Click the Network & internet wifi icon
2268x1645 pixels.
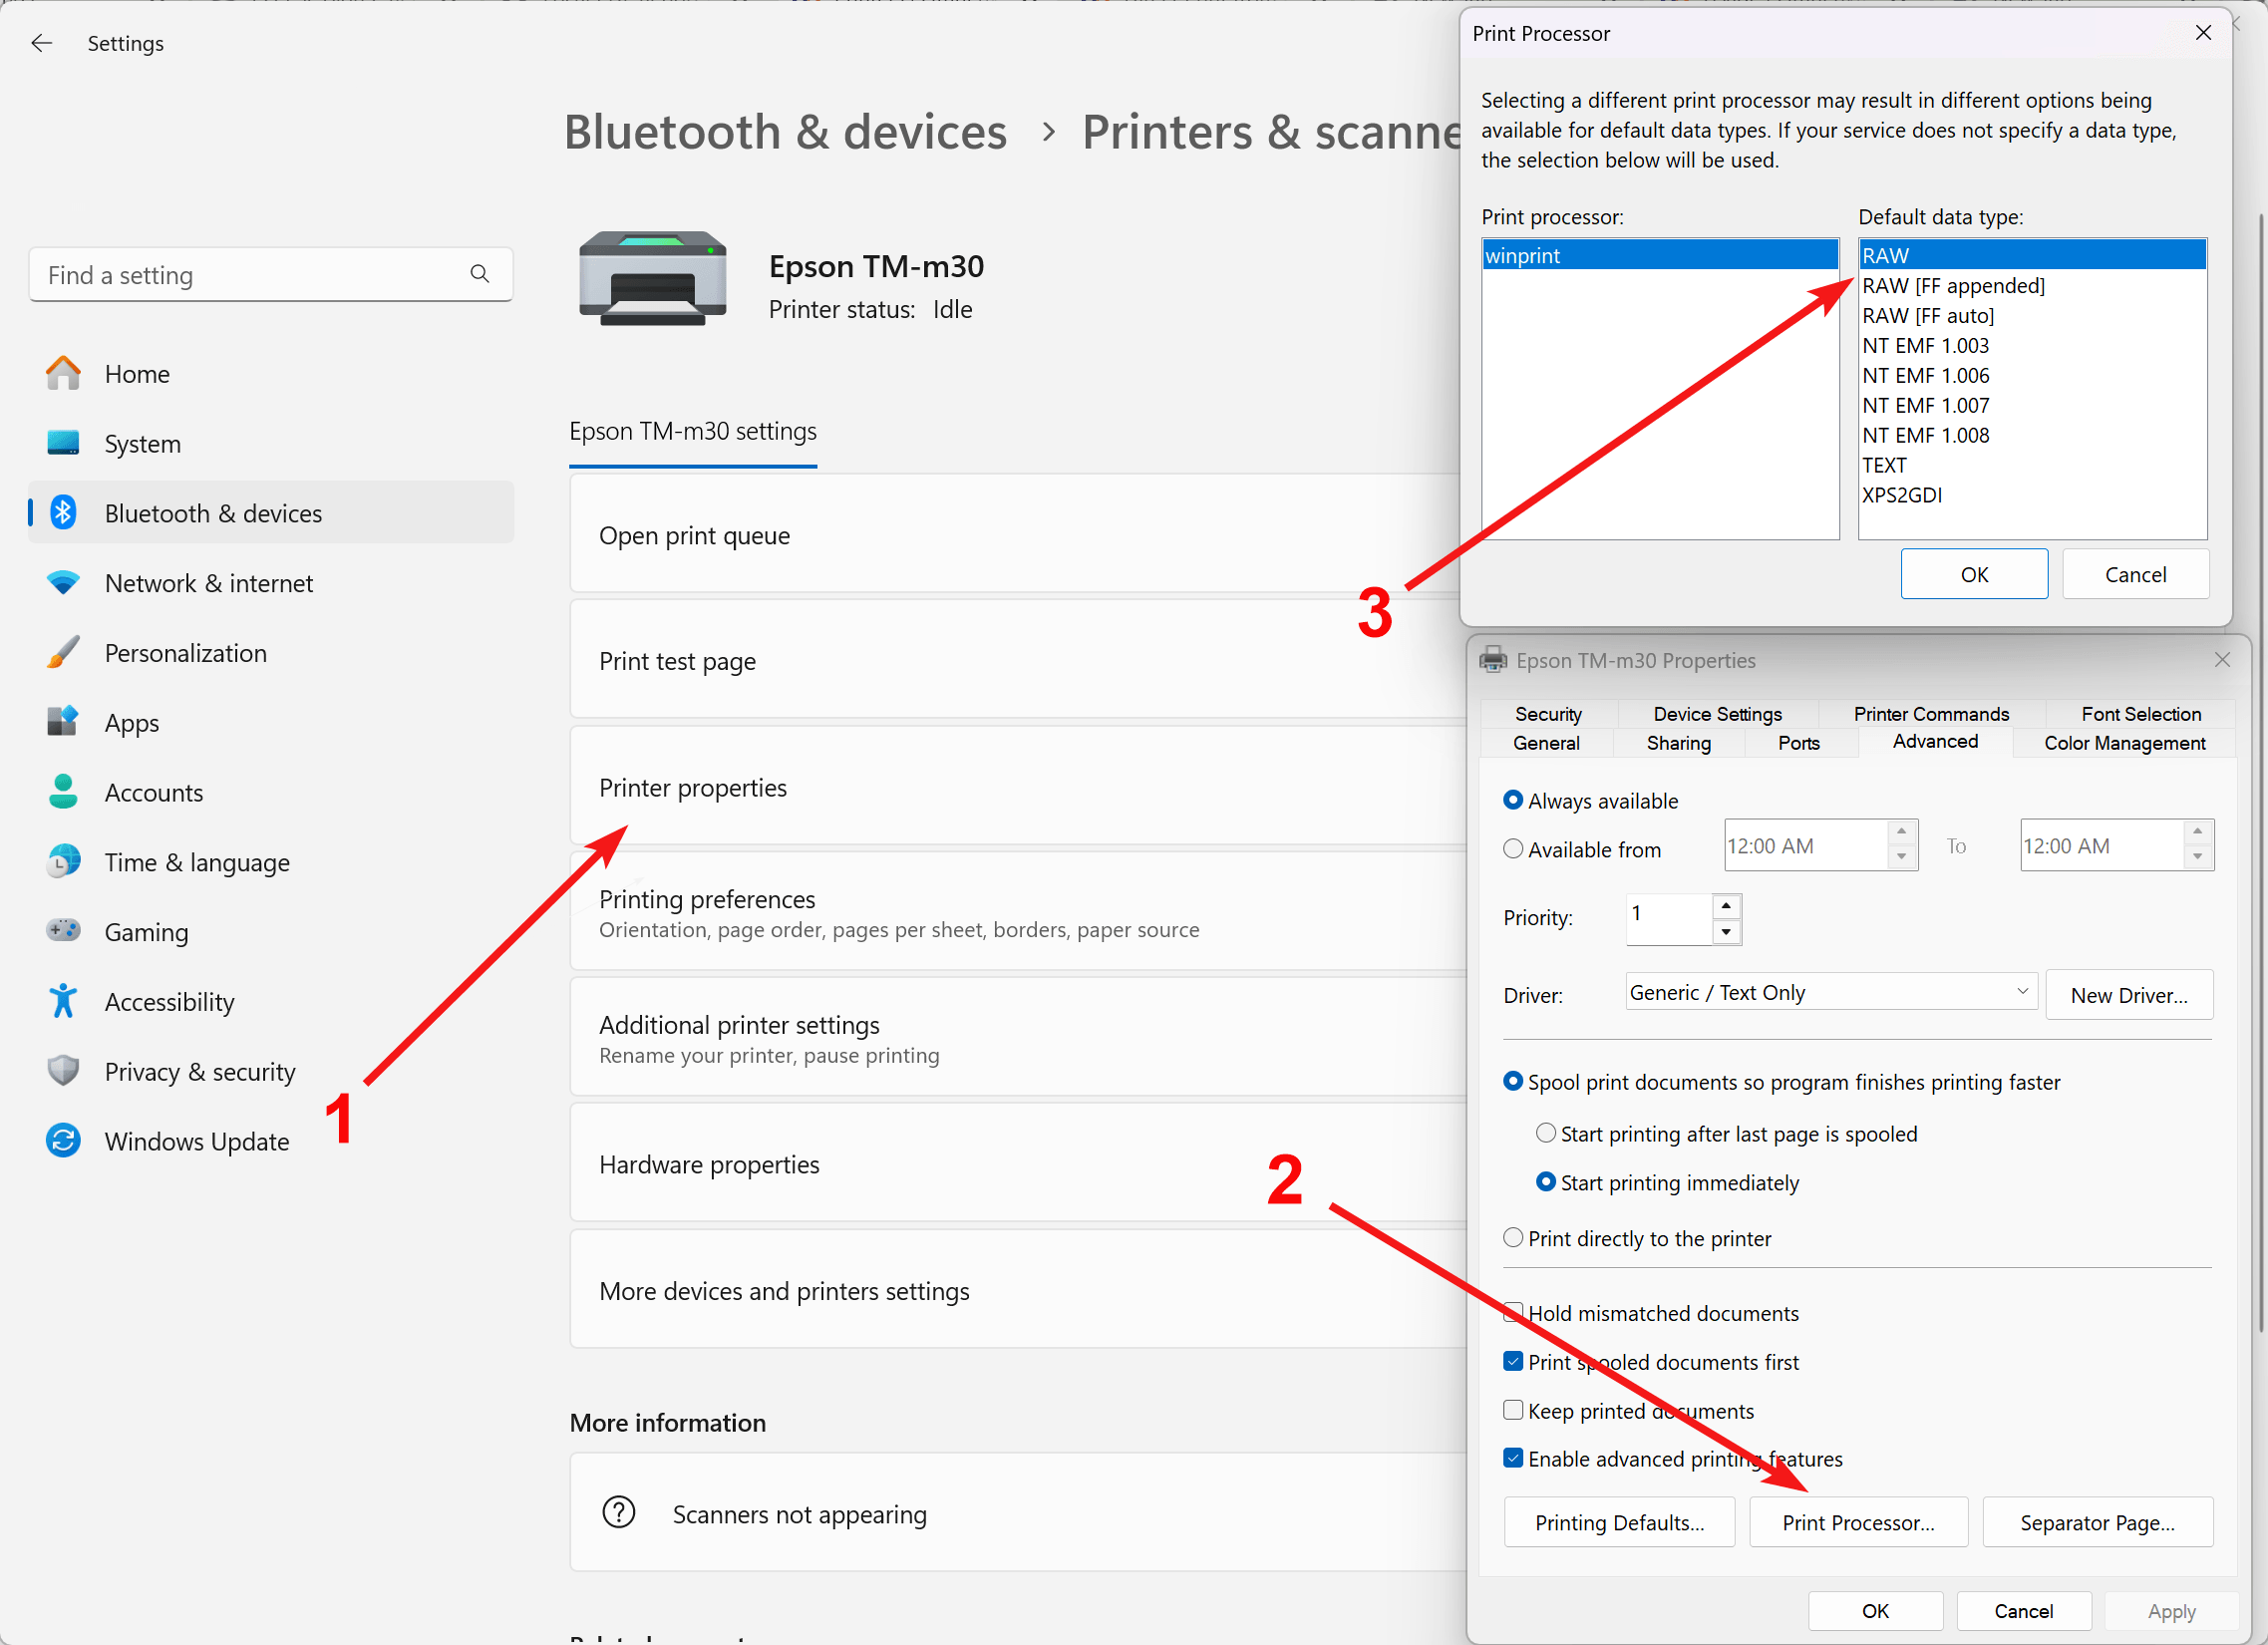63,583
